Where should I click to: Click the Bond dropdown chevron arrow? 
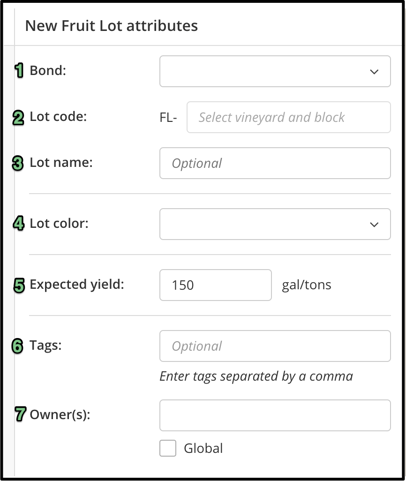click(x=374, y=72)
